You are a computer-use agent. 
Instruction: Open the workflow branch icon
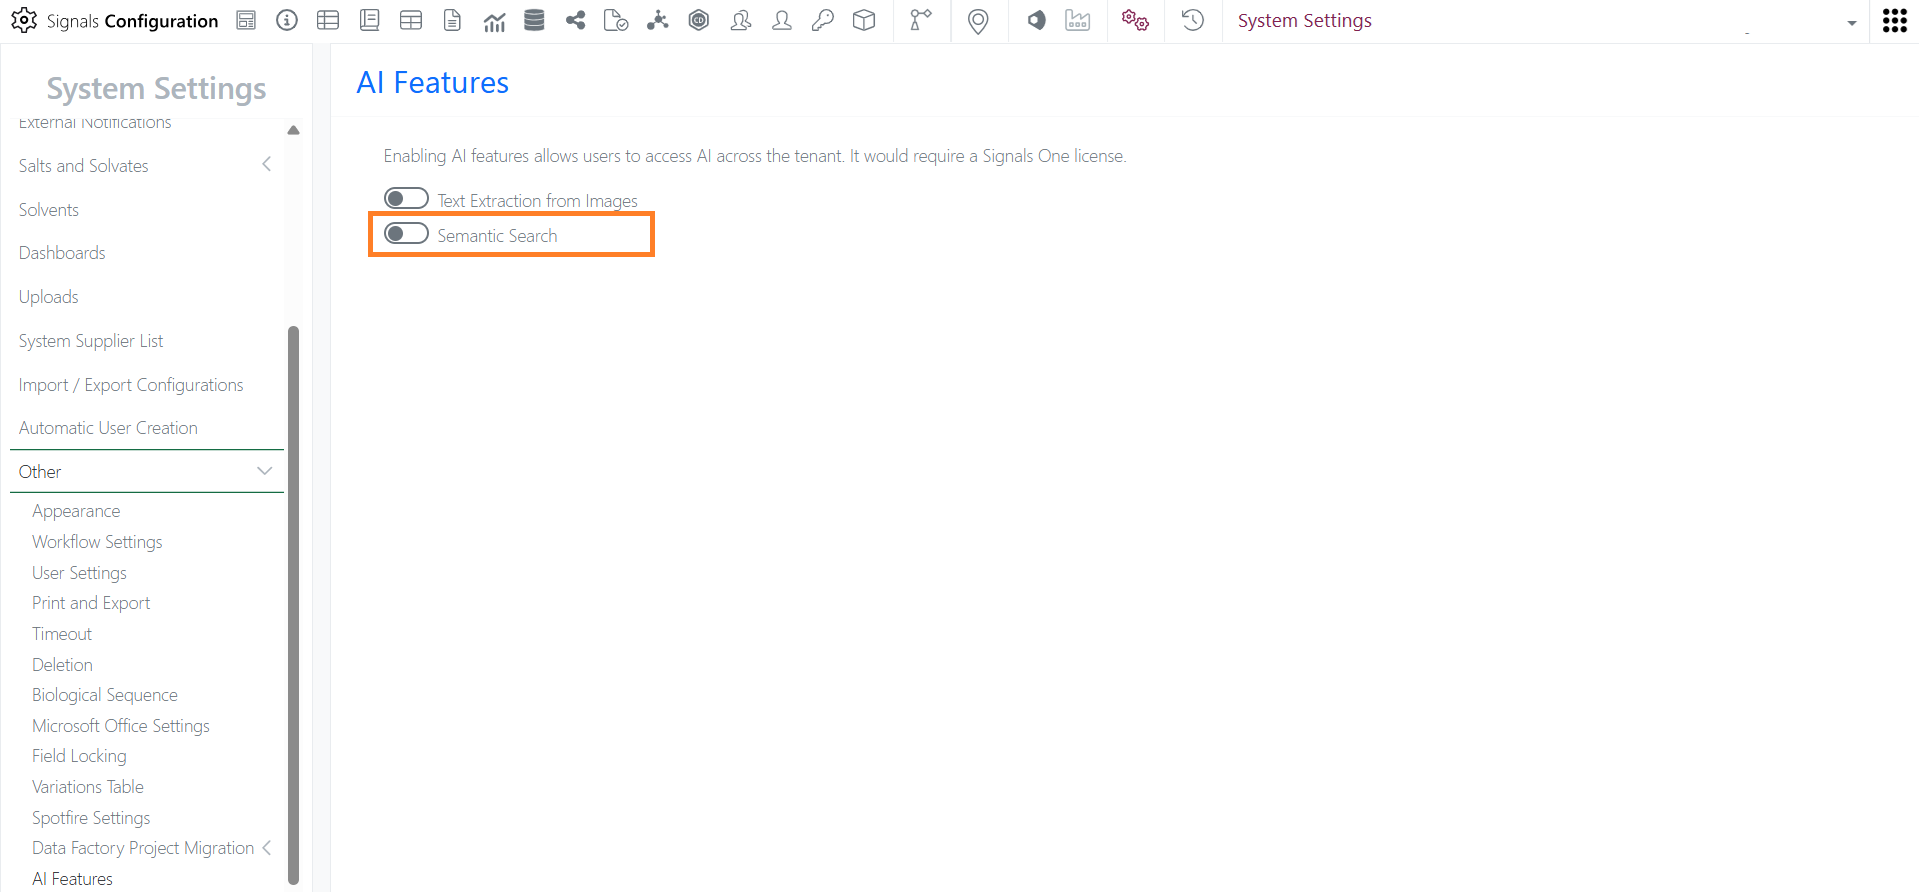921,20
